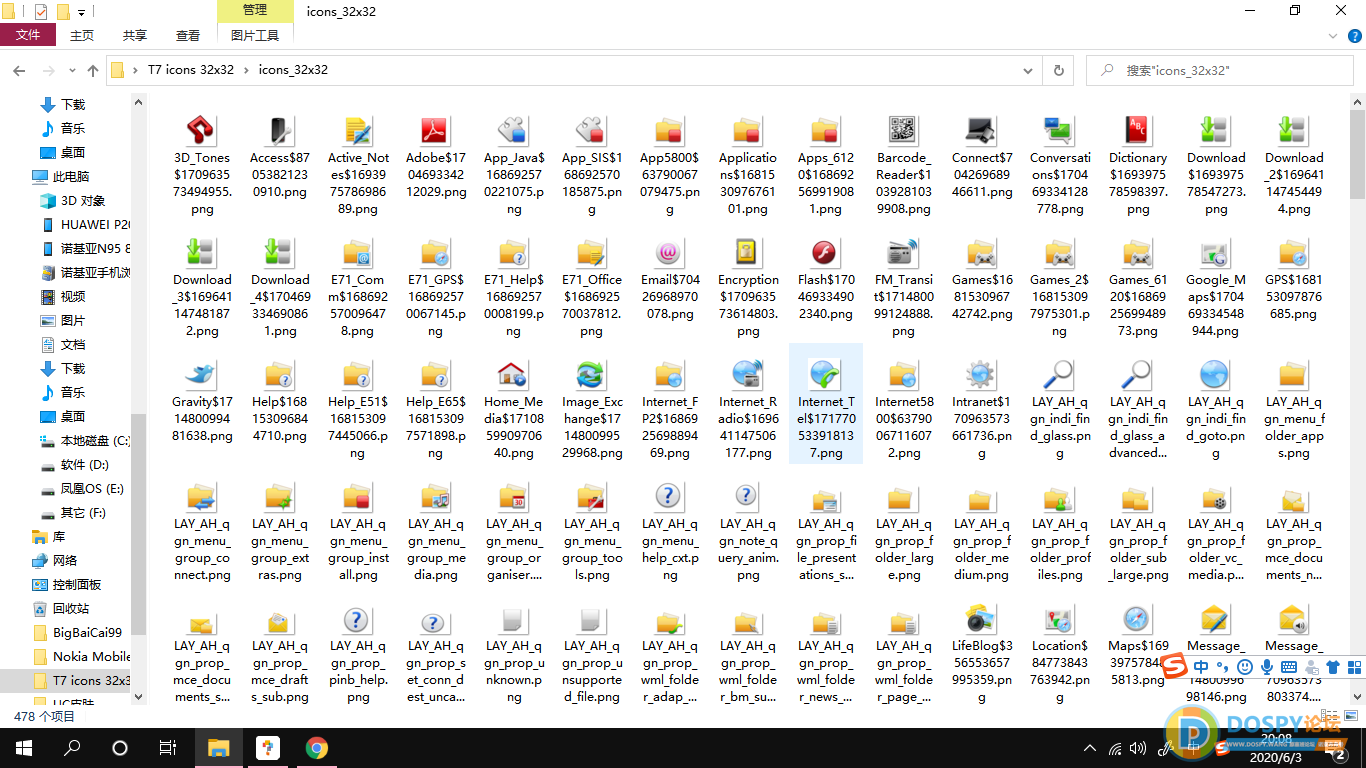This screenshot has height=768, width=1366.
Task: Select the Barcode_Reader QR icon file
Action: (904, 166)
